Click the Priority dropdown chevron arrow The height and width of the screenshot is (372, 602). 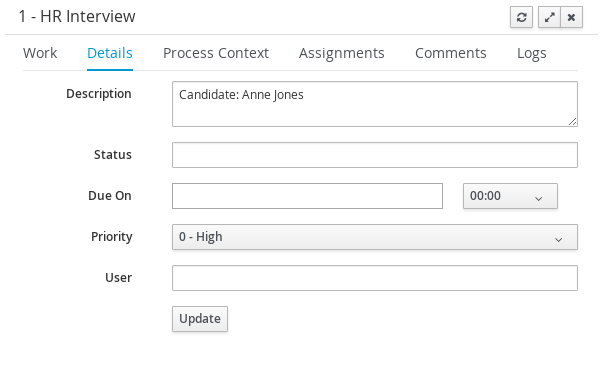pos(559,240)
